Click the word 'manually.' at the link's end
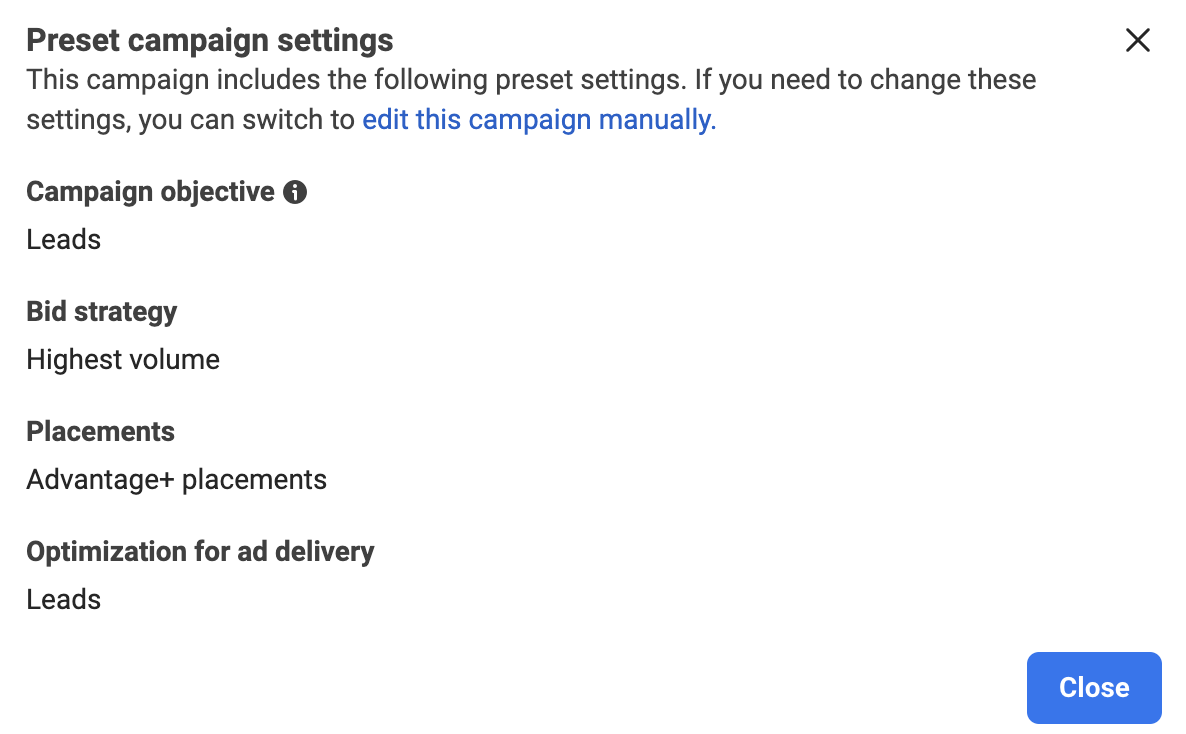Viewport: 1186px width, 734px height. click(x=657, y=120)
